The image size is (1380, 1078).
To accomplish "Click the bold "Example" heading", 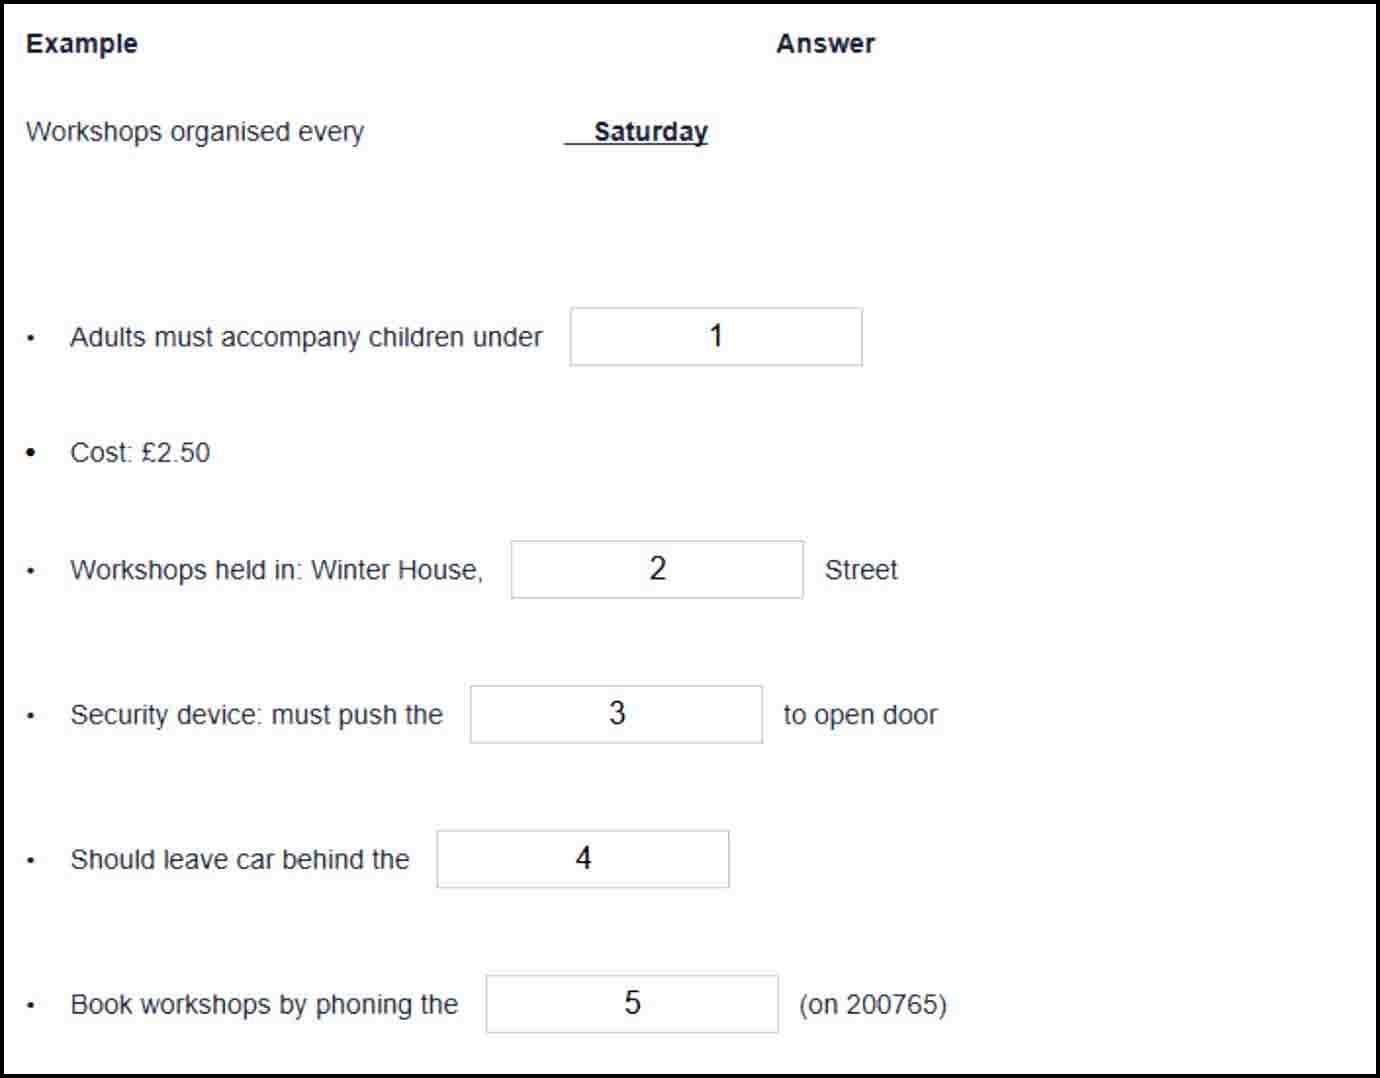I will (x=82, y=44).
